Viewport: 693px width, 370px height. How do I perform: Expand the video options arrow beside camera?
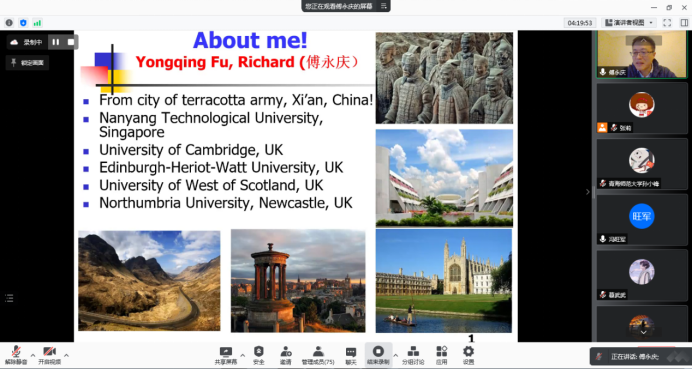coord(66,355)
